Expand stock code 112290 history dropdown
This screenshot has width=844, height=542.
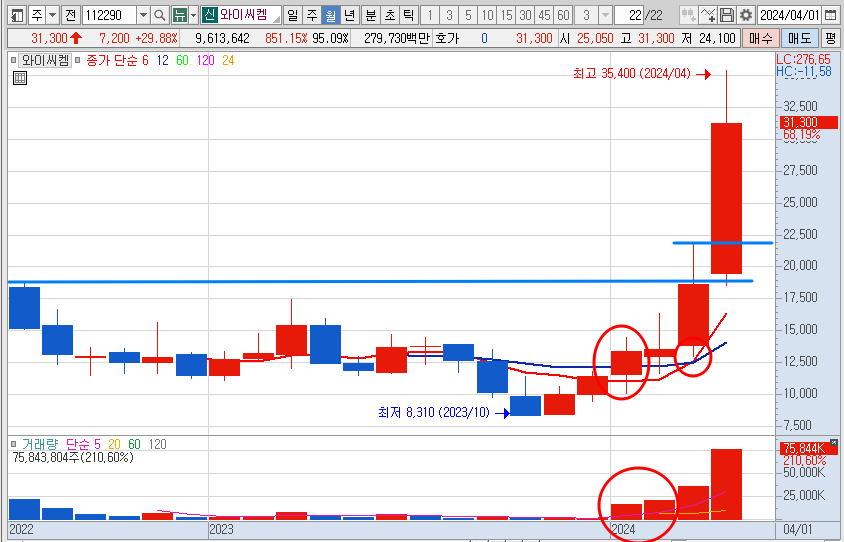click(x=143, y=15)
